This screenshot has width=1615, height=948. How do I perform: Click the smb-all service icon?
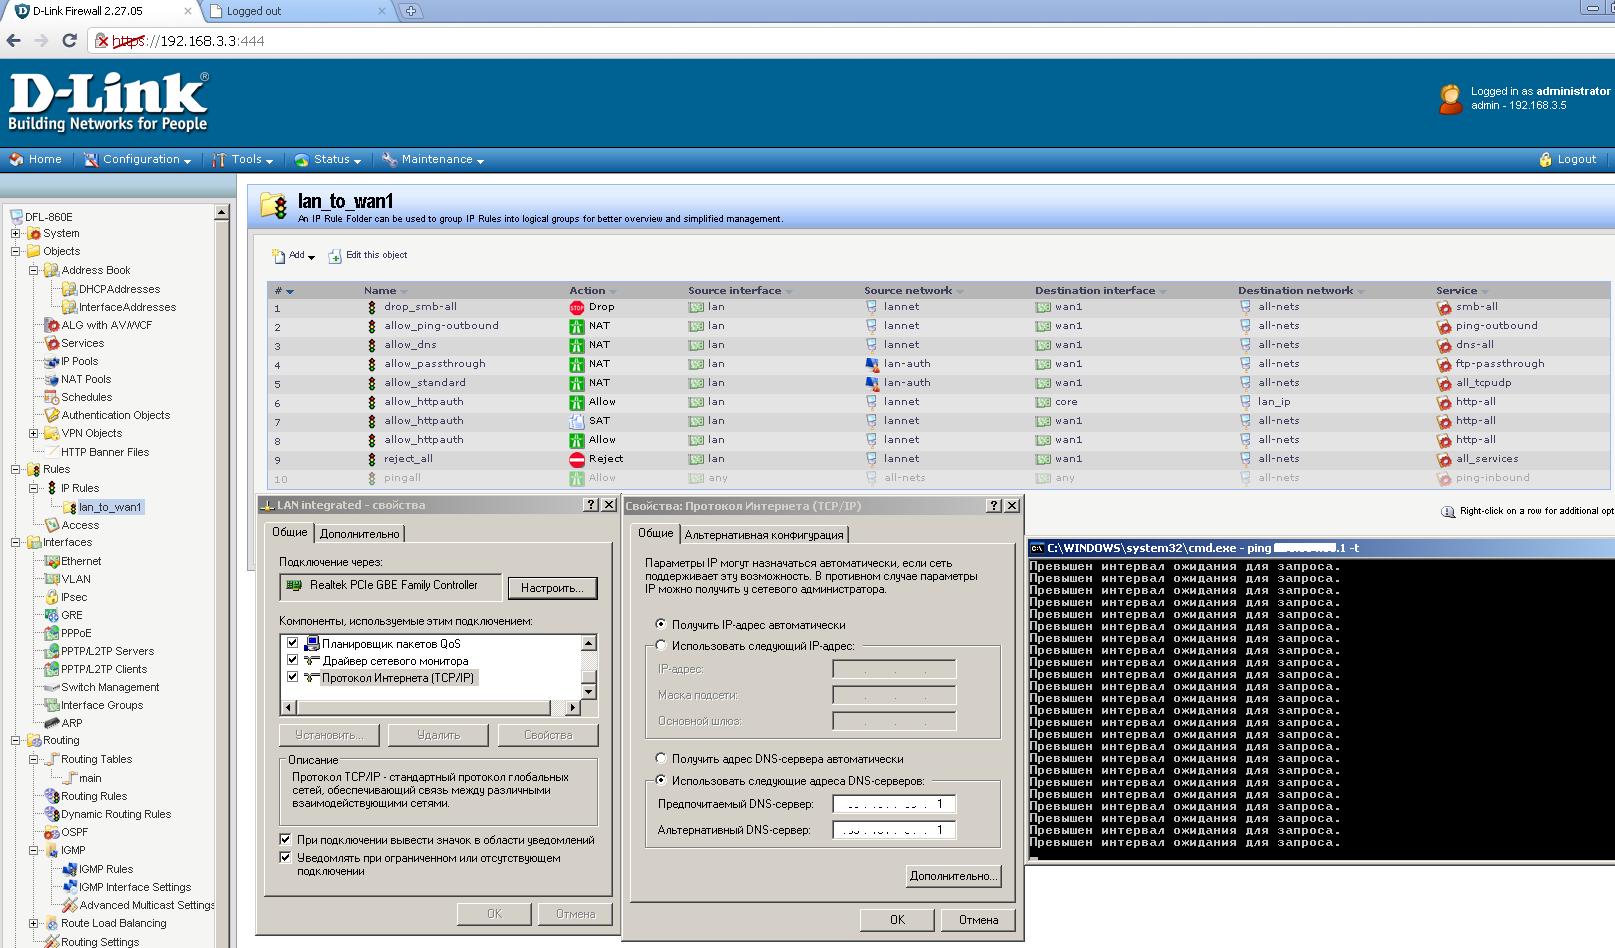click(x=1444, y=308)
